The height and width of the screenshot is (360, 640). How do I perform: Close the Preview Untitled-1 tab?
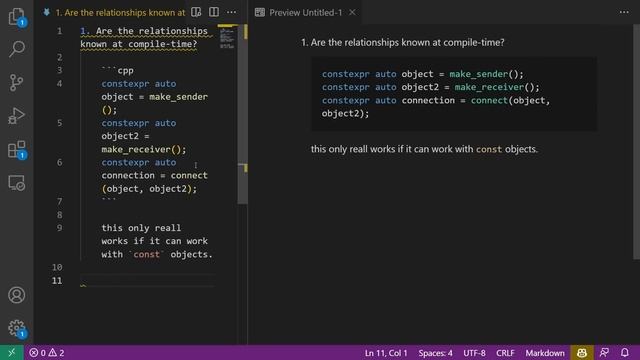pos(352,12)
